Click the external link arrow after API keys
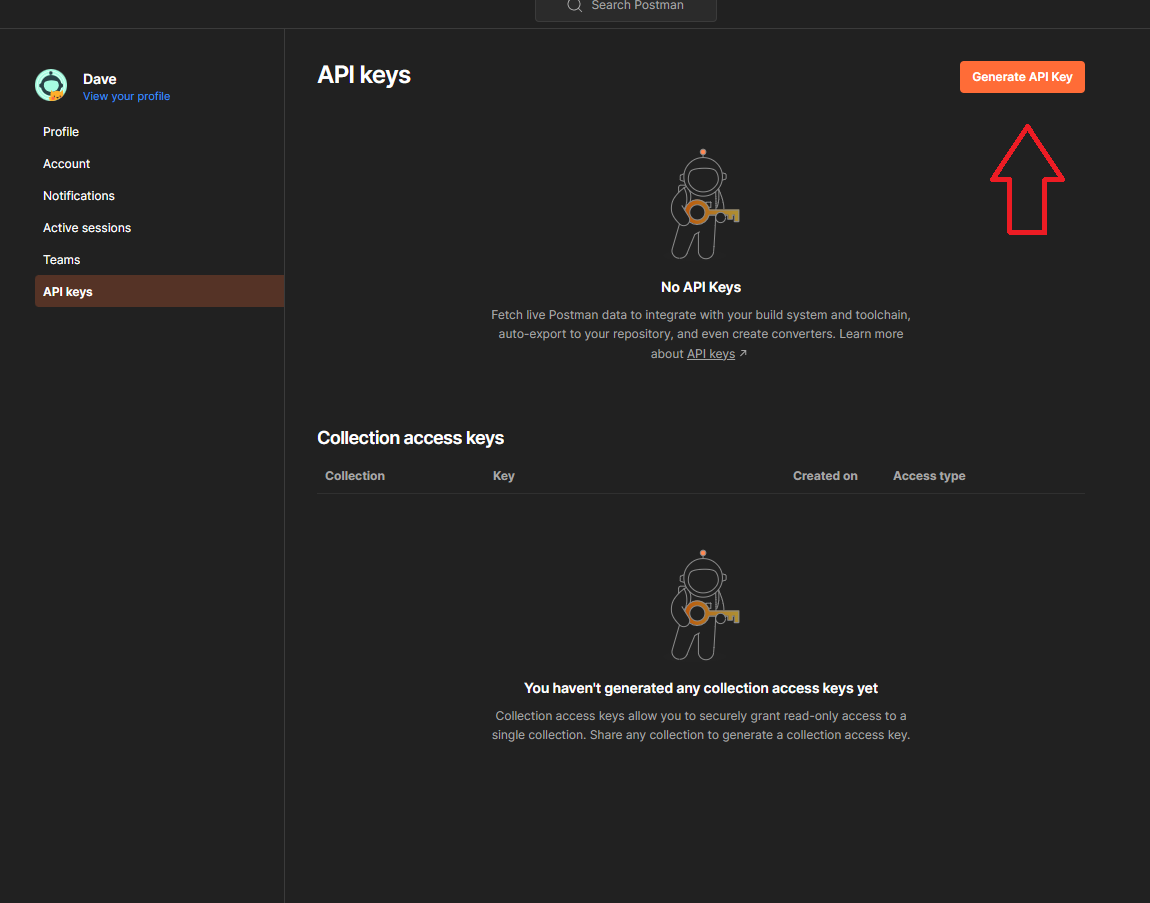This screenshot has height=903, width=1150. click(743, 353)
